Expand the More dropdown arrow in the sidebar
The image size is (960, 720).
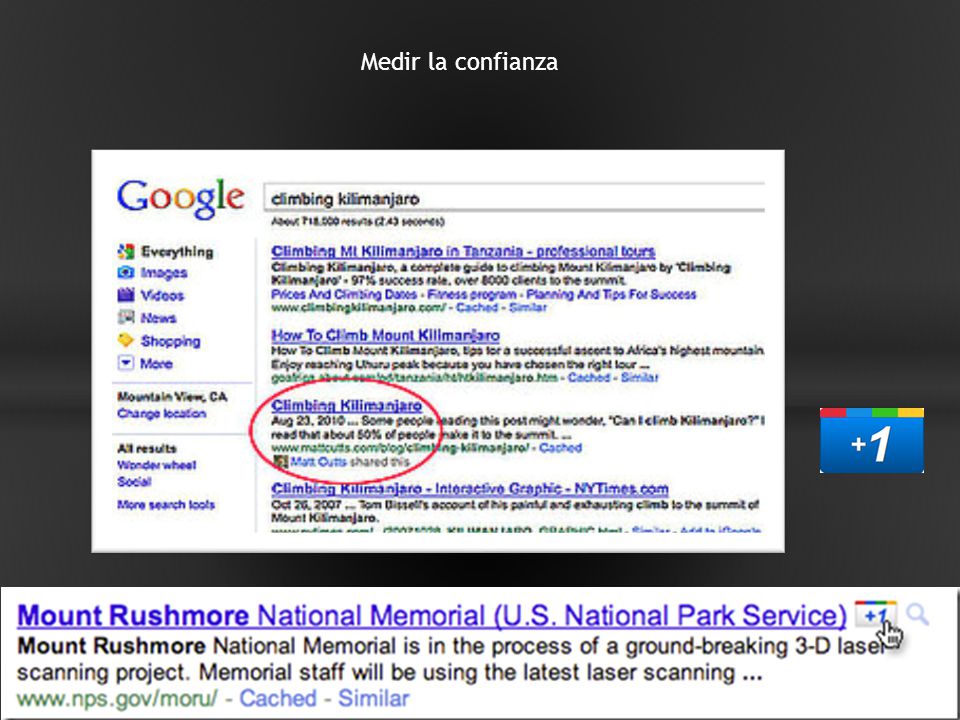126,363
